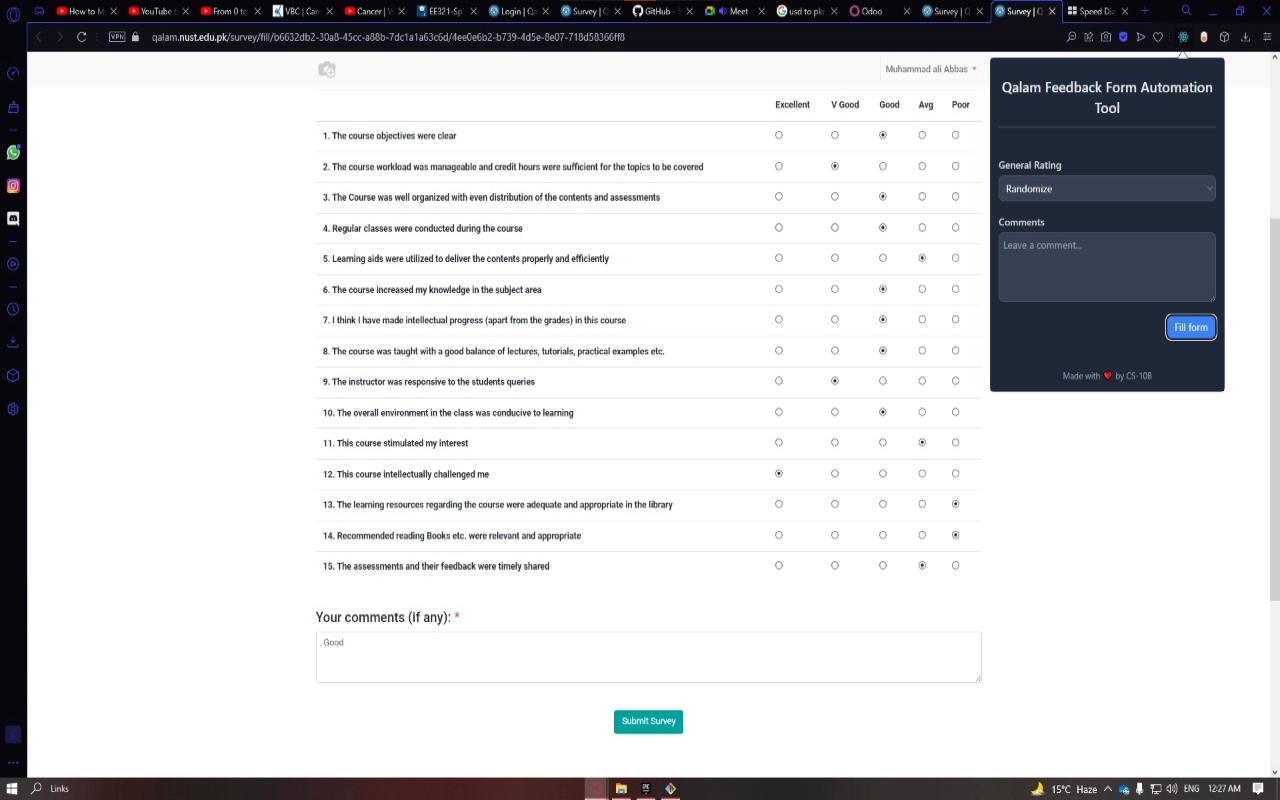1280x800 pixels.
Task: Open the search tabs magnifier icon
Action: click(x=1186, y=11)
